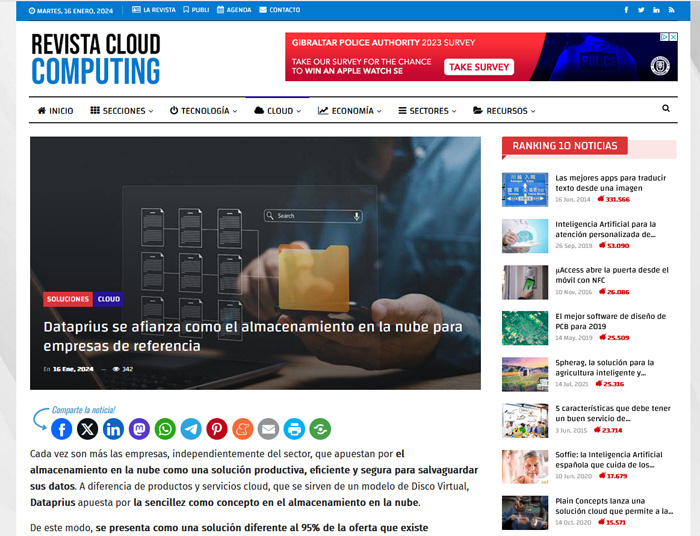Expand the Cloud menu
700x536 pixels.
pos(277,111)
